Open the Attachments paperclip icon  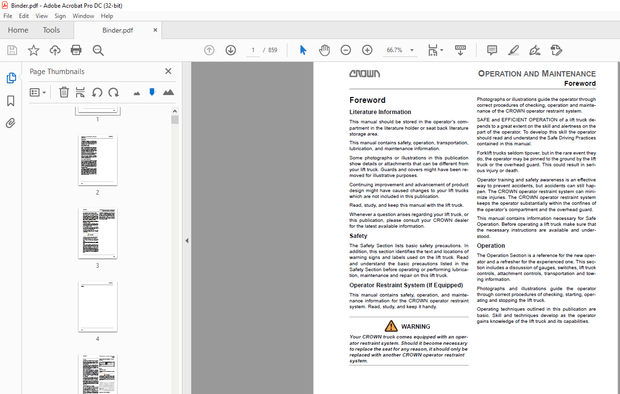point(11,123)
